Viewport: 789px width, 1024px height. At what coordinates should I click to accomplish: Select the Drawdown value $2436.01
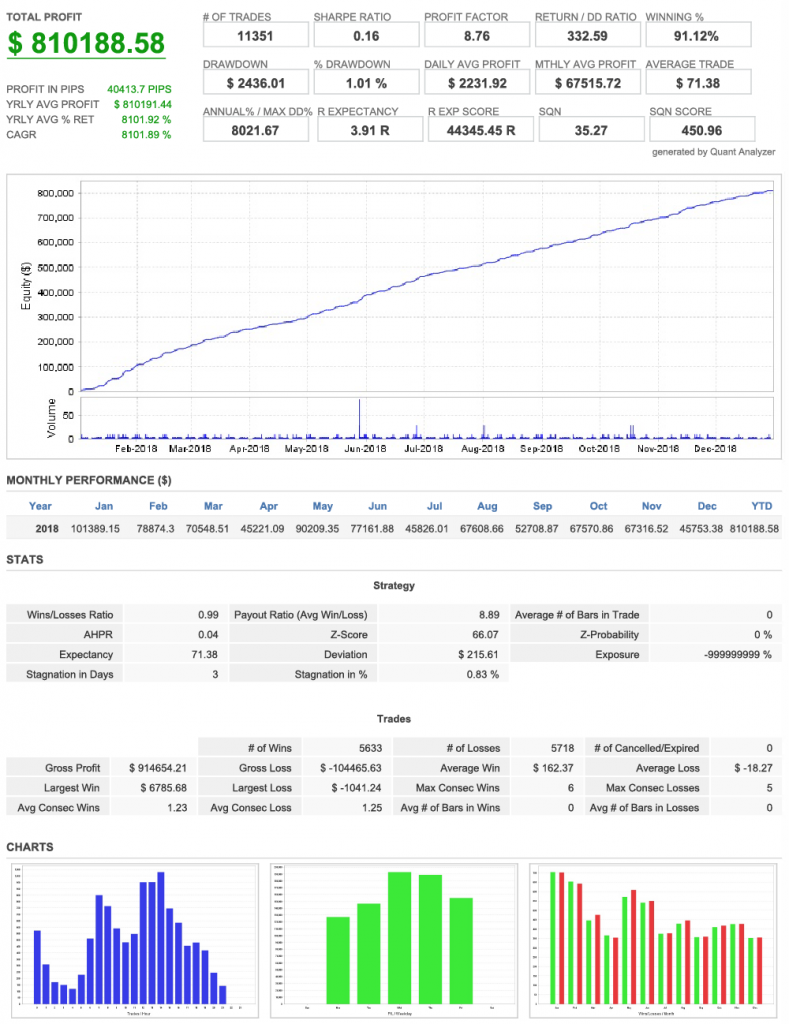(254, 83)
